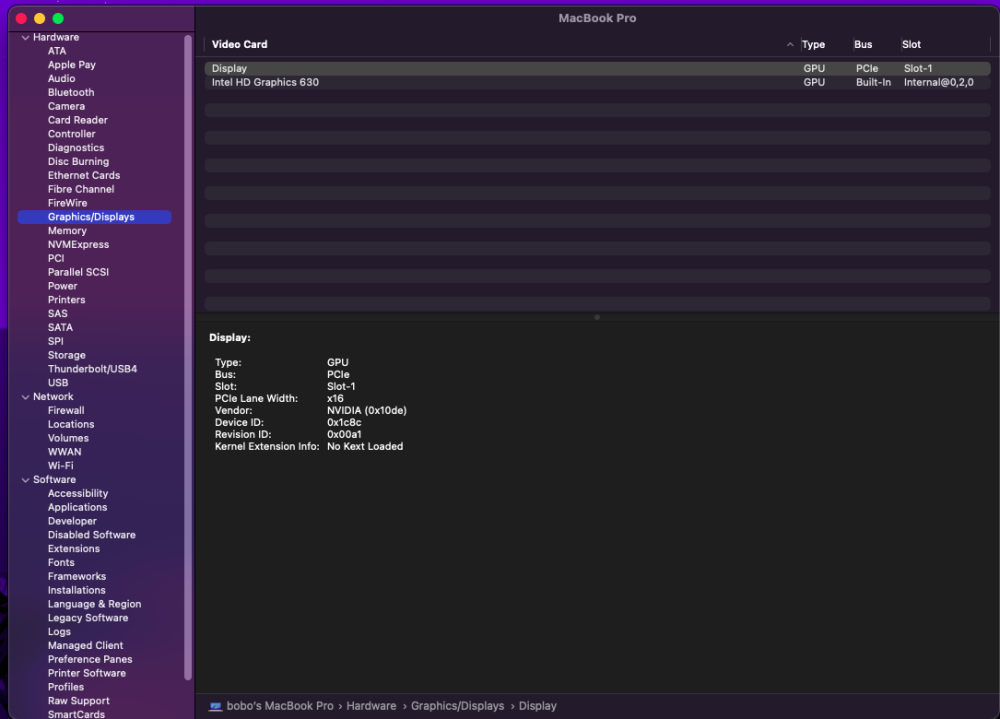Select Profiles in the sidebar
This screenshot has width=1000, height=719.
(x=66, y=687)
